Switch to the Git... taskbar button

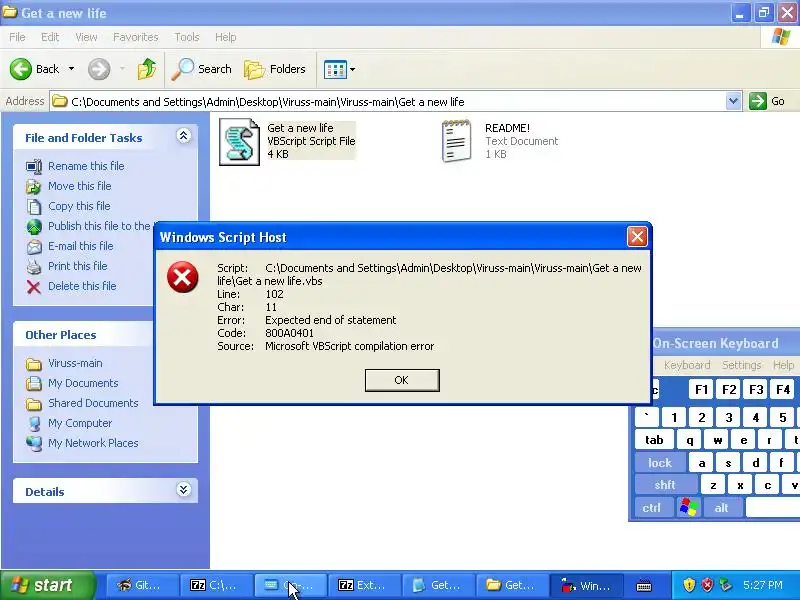(x=142, y=585)
